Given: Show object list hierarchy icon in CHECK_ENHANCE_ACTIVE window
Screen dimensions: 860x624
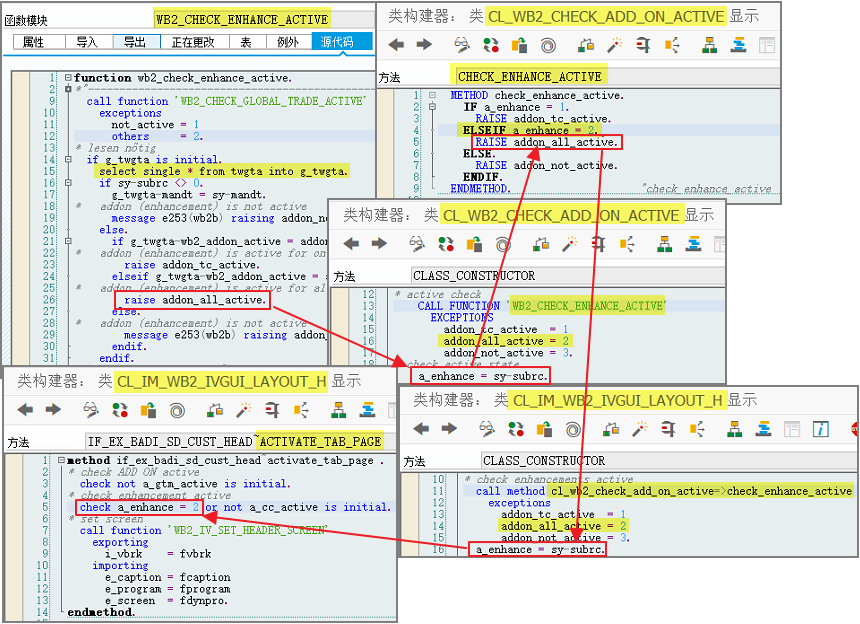Looking at the screenshot, I should click(710, 44).
